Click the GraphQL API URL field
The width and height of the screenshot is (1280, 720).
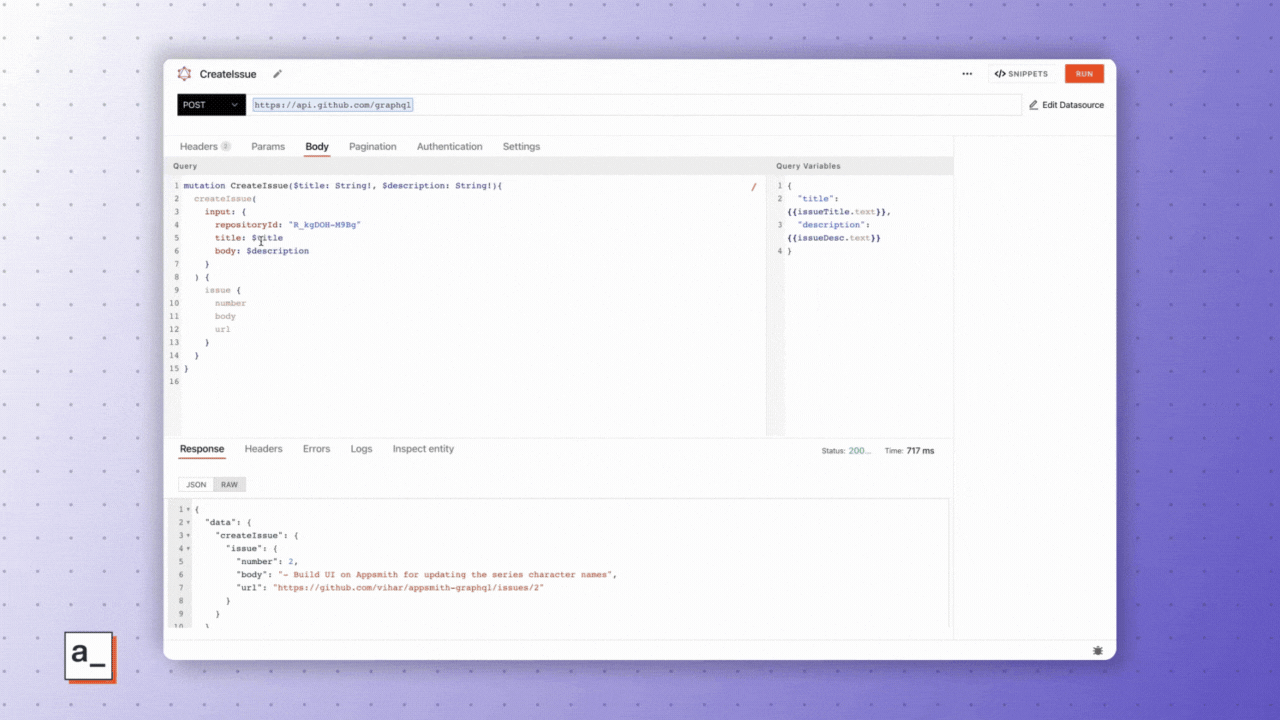(x=636, y=105)
